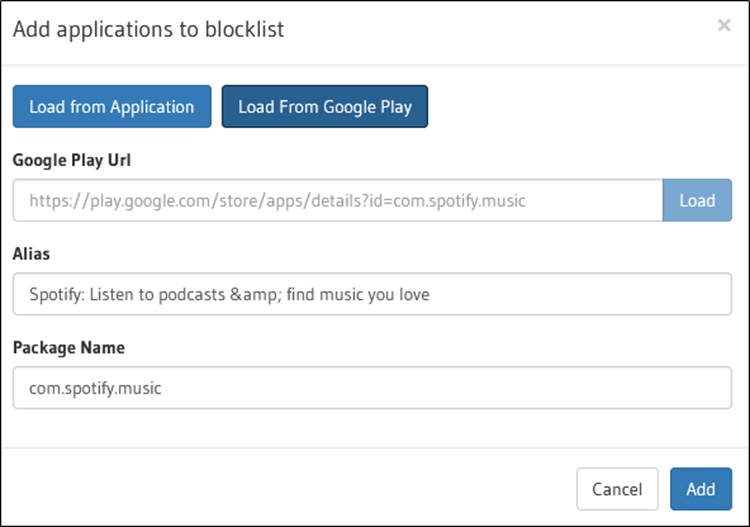Click the Google Play Url label
The height and width of the screenshot is (527, 750).
click(x=72, y=160)
